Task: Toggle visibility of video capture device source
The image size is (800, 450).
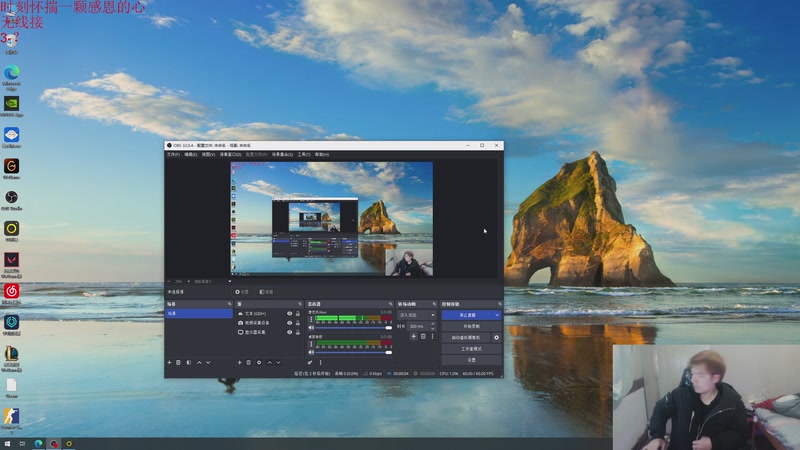Action: [289, 322]
